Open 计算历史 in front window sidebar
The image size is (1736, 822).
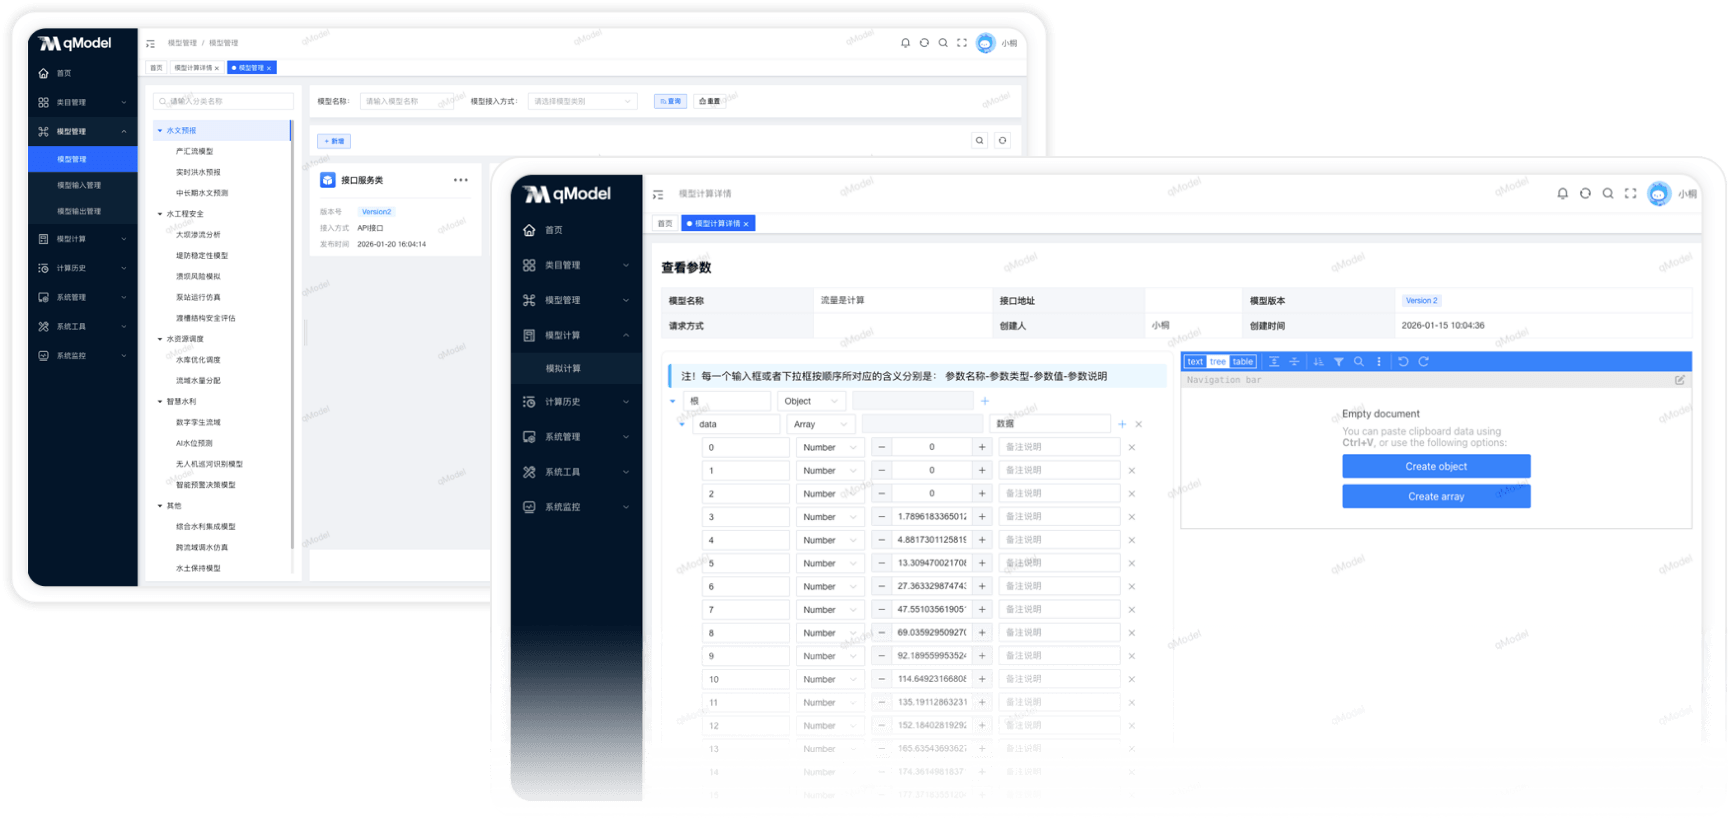[577, 402]
